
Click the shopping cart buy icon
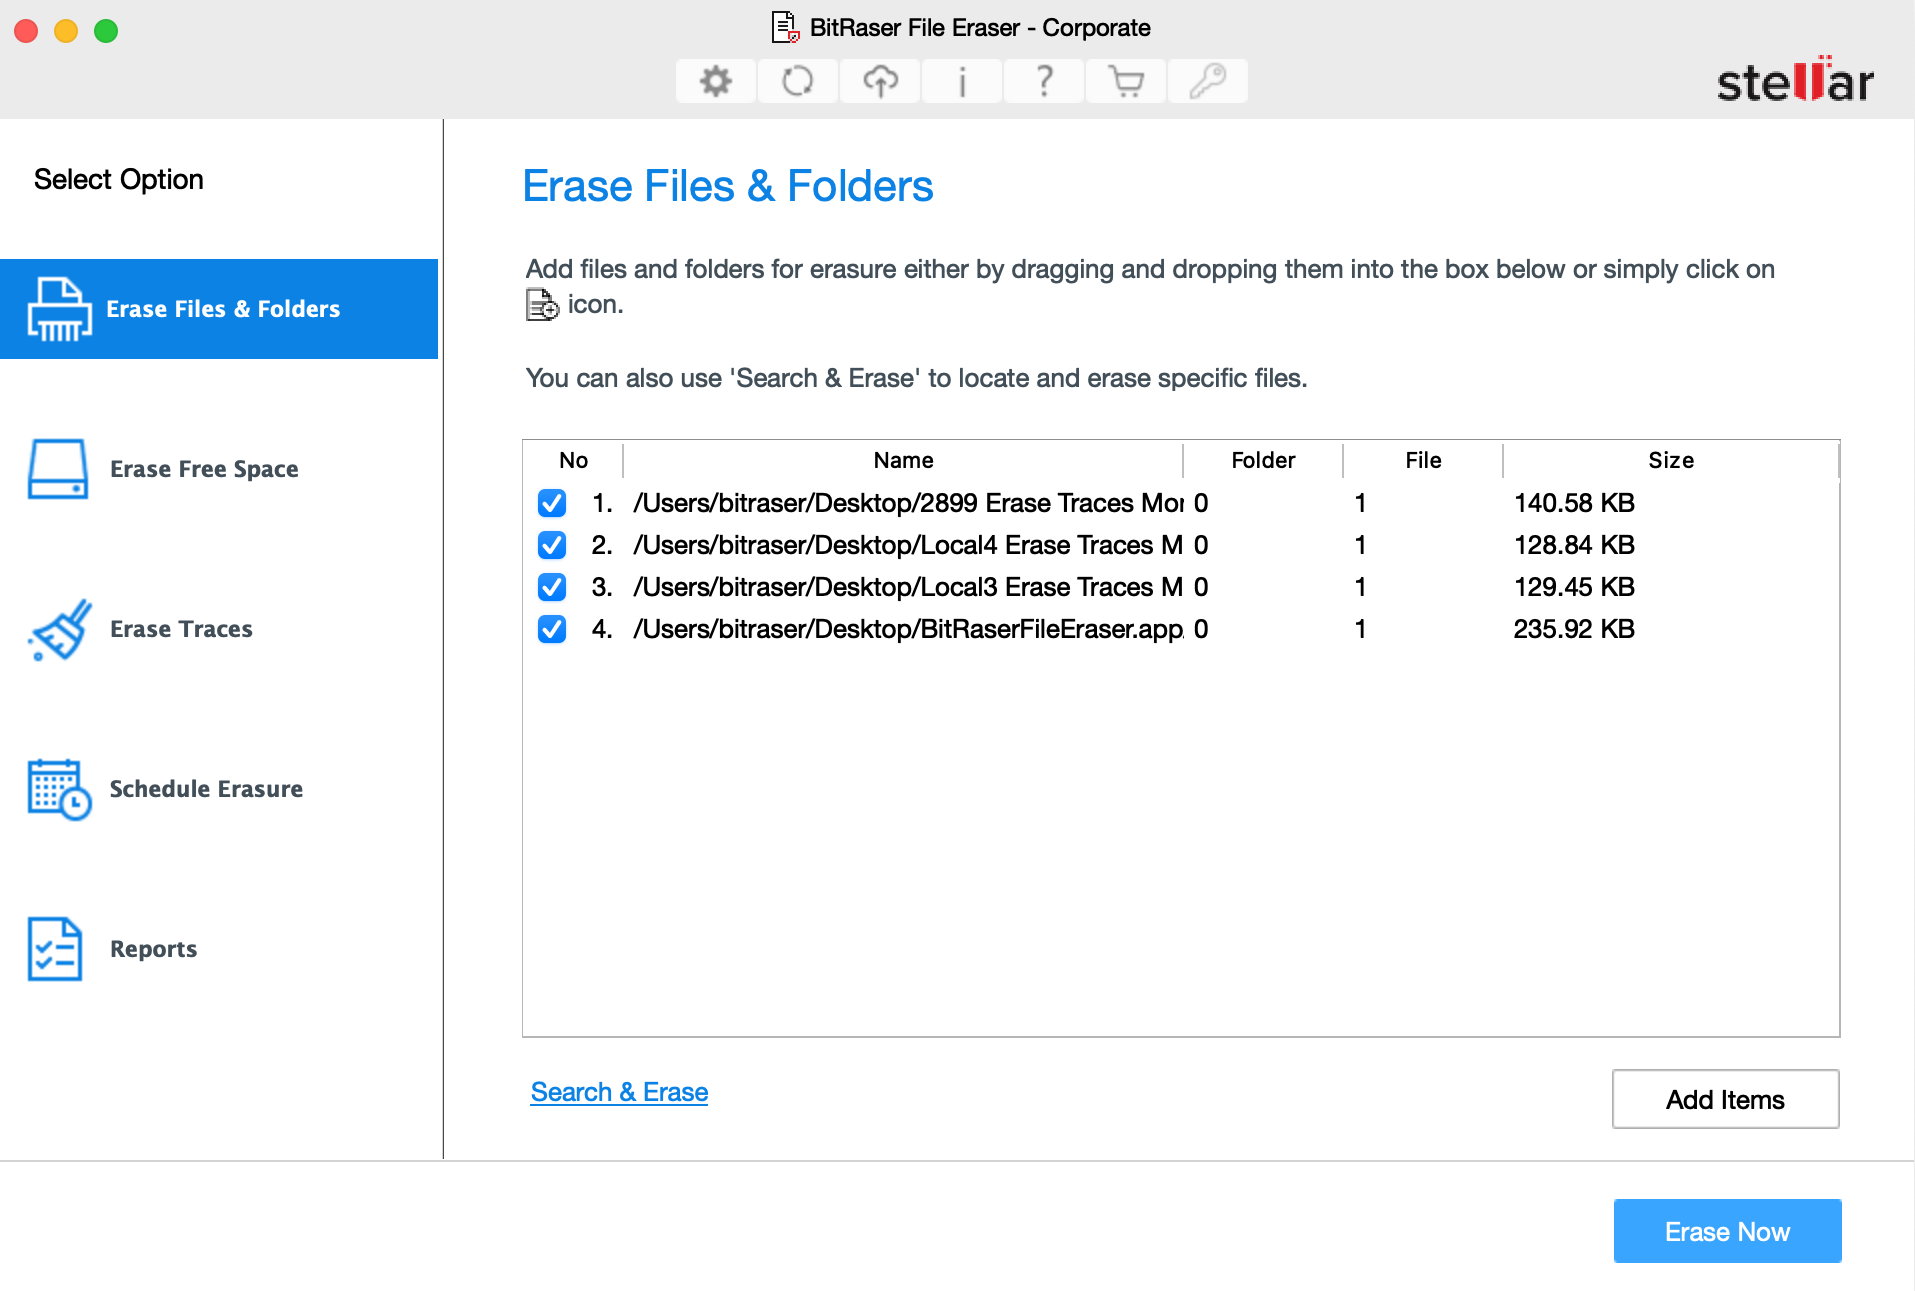pos(1126,81)
